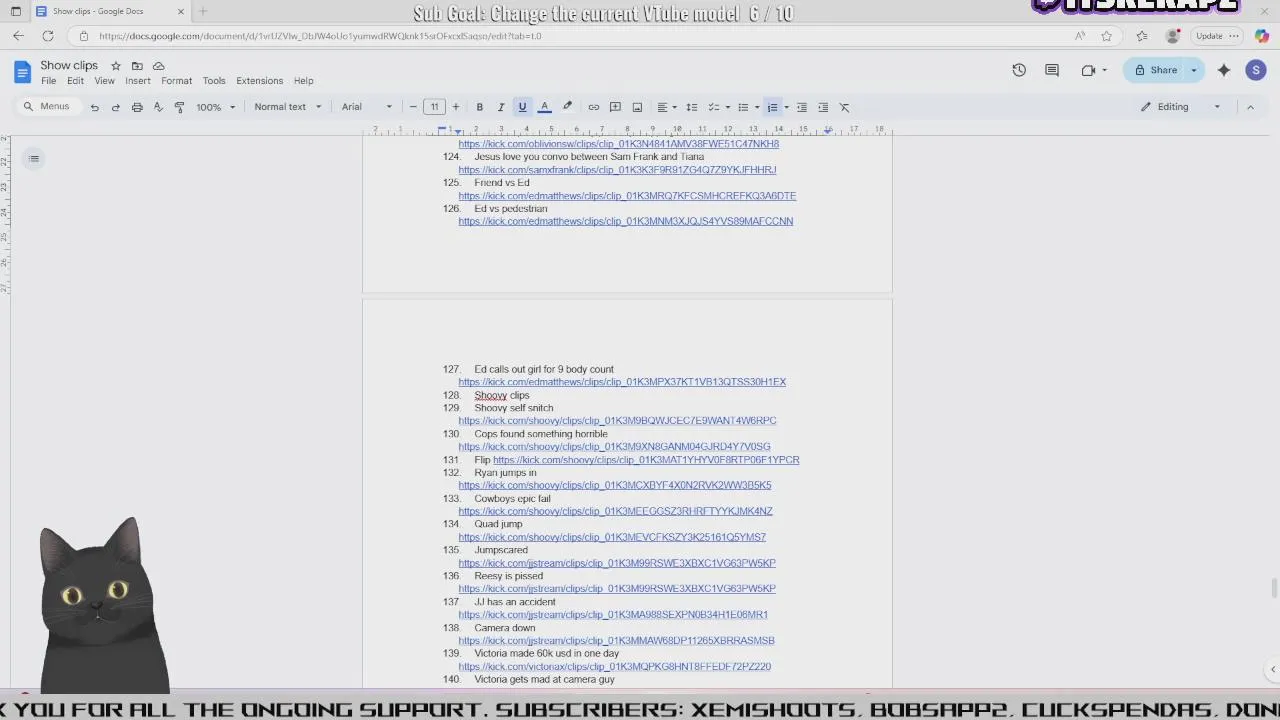The height and width of the screenshot is (720, 1280).
Task: Pick a highlight color
Action: [567, 107]
